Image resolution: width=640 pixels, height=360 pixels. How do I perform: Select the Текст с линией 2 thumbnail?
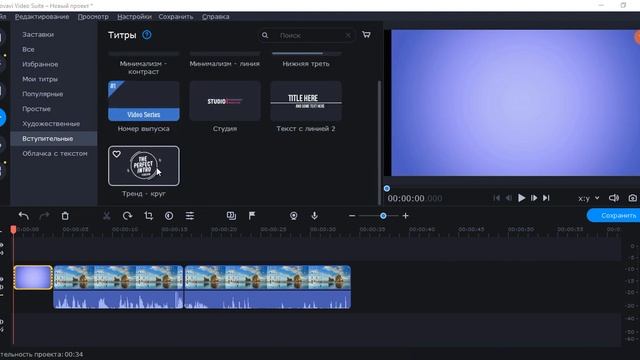[306, 101]
